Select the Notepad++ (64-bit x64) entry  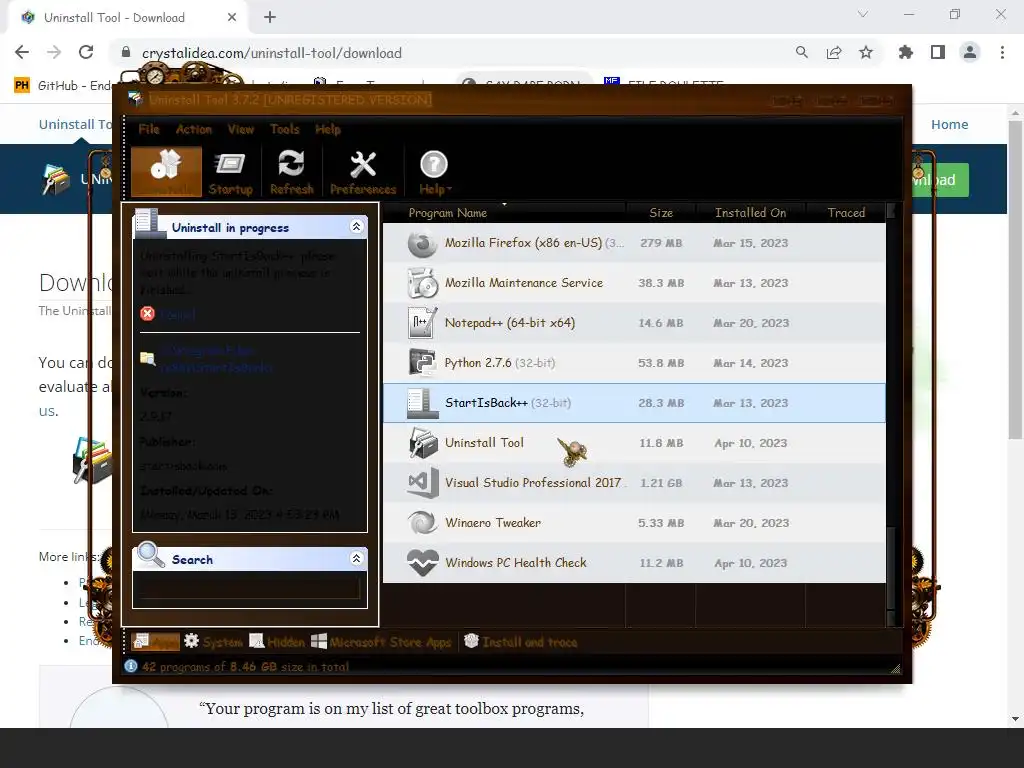(634, 323)
